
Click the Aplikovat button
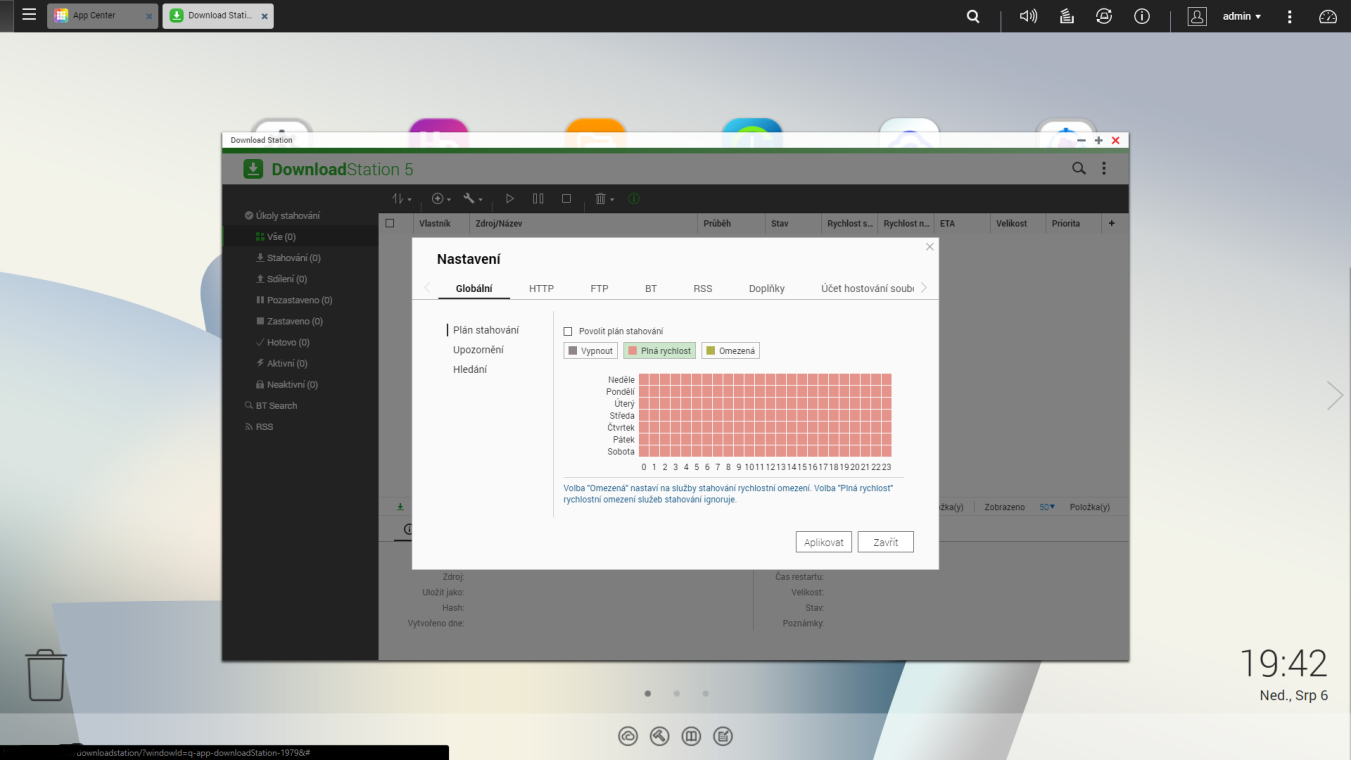[x=824, y=542]
